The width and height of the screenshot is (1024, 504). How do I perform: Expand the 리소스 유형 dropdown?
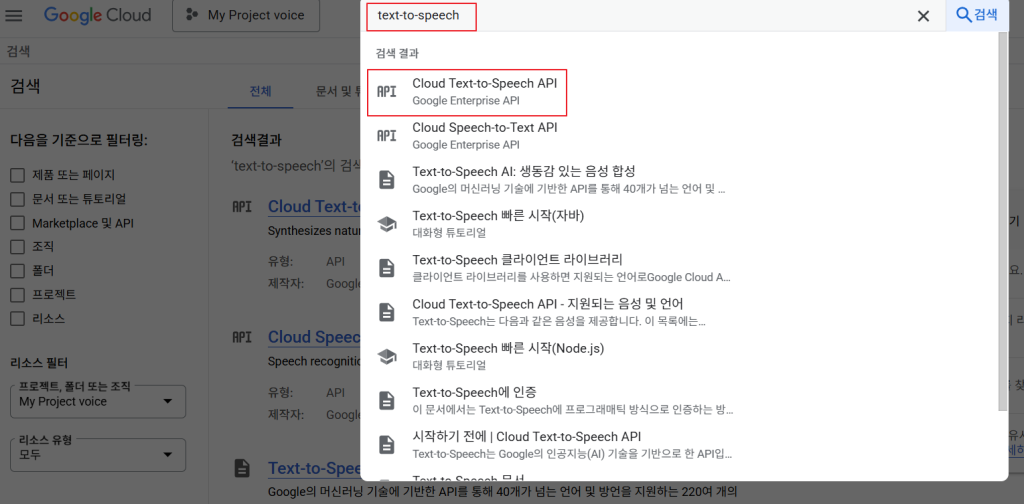click(97, 454)
